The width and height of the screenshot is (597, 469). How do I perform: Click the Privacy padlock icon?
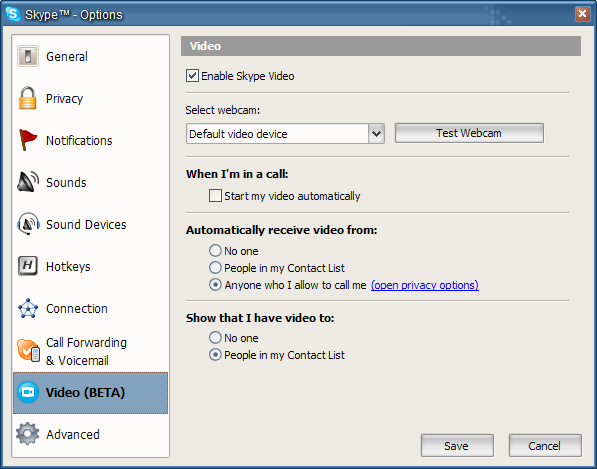27,98
